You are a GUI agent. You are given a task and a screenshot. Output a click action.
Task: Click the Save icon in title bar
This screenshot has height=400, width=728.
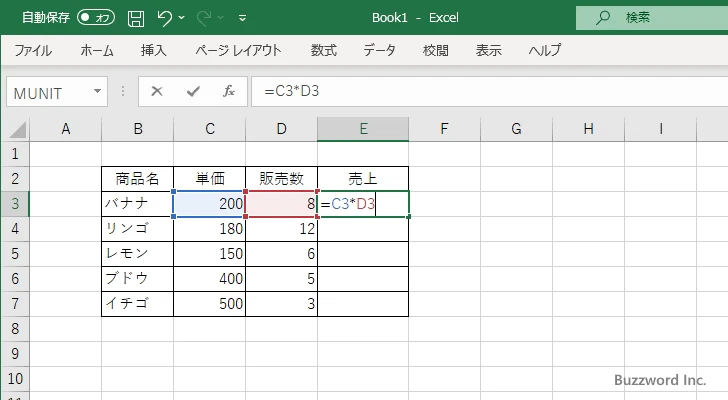pos(136,18)
